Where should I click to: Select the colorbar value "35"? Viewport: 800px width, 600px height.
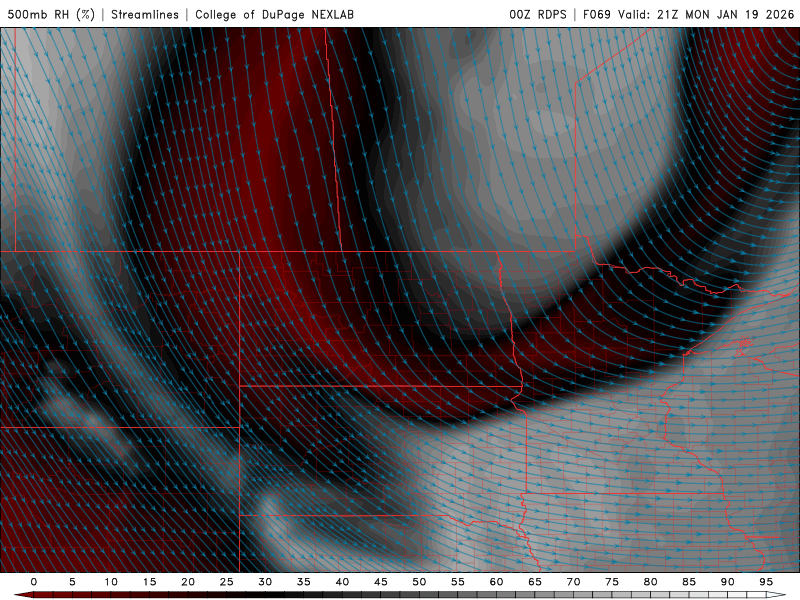click(304, 582)
